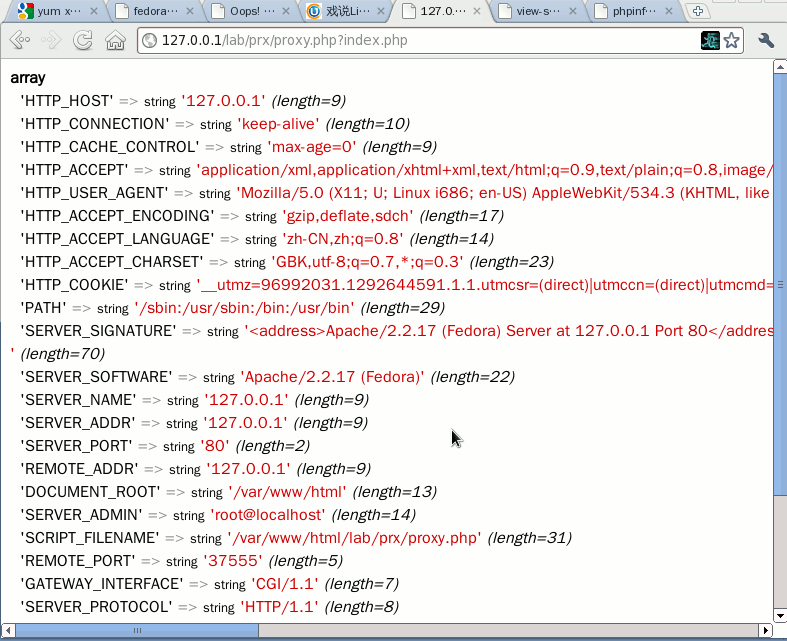Click the '(length=70)' text

tap(63, 354)
